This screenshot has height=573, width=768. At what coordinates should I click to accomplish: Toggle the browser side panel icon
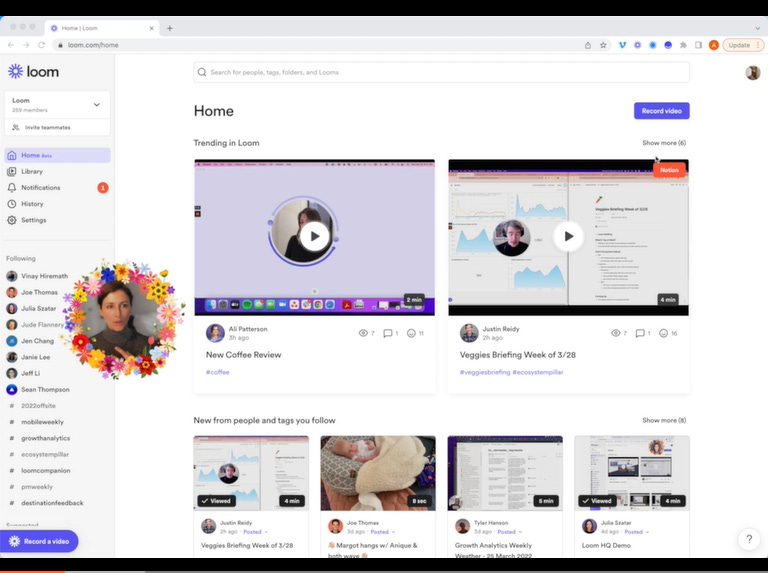click(x=698, y=45)
